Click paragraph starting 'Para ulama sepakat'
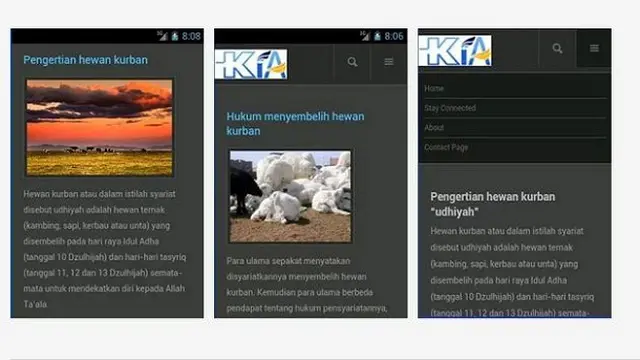Image resolution: width=640 pixels, height=360 pixels. click(x=307, y=284)
